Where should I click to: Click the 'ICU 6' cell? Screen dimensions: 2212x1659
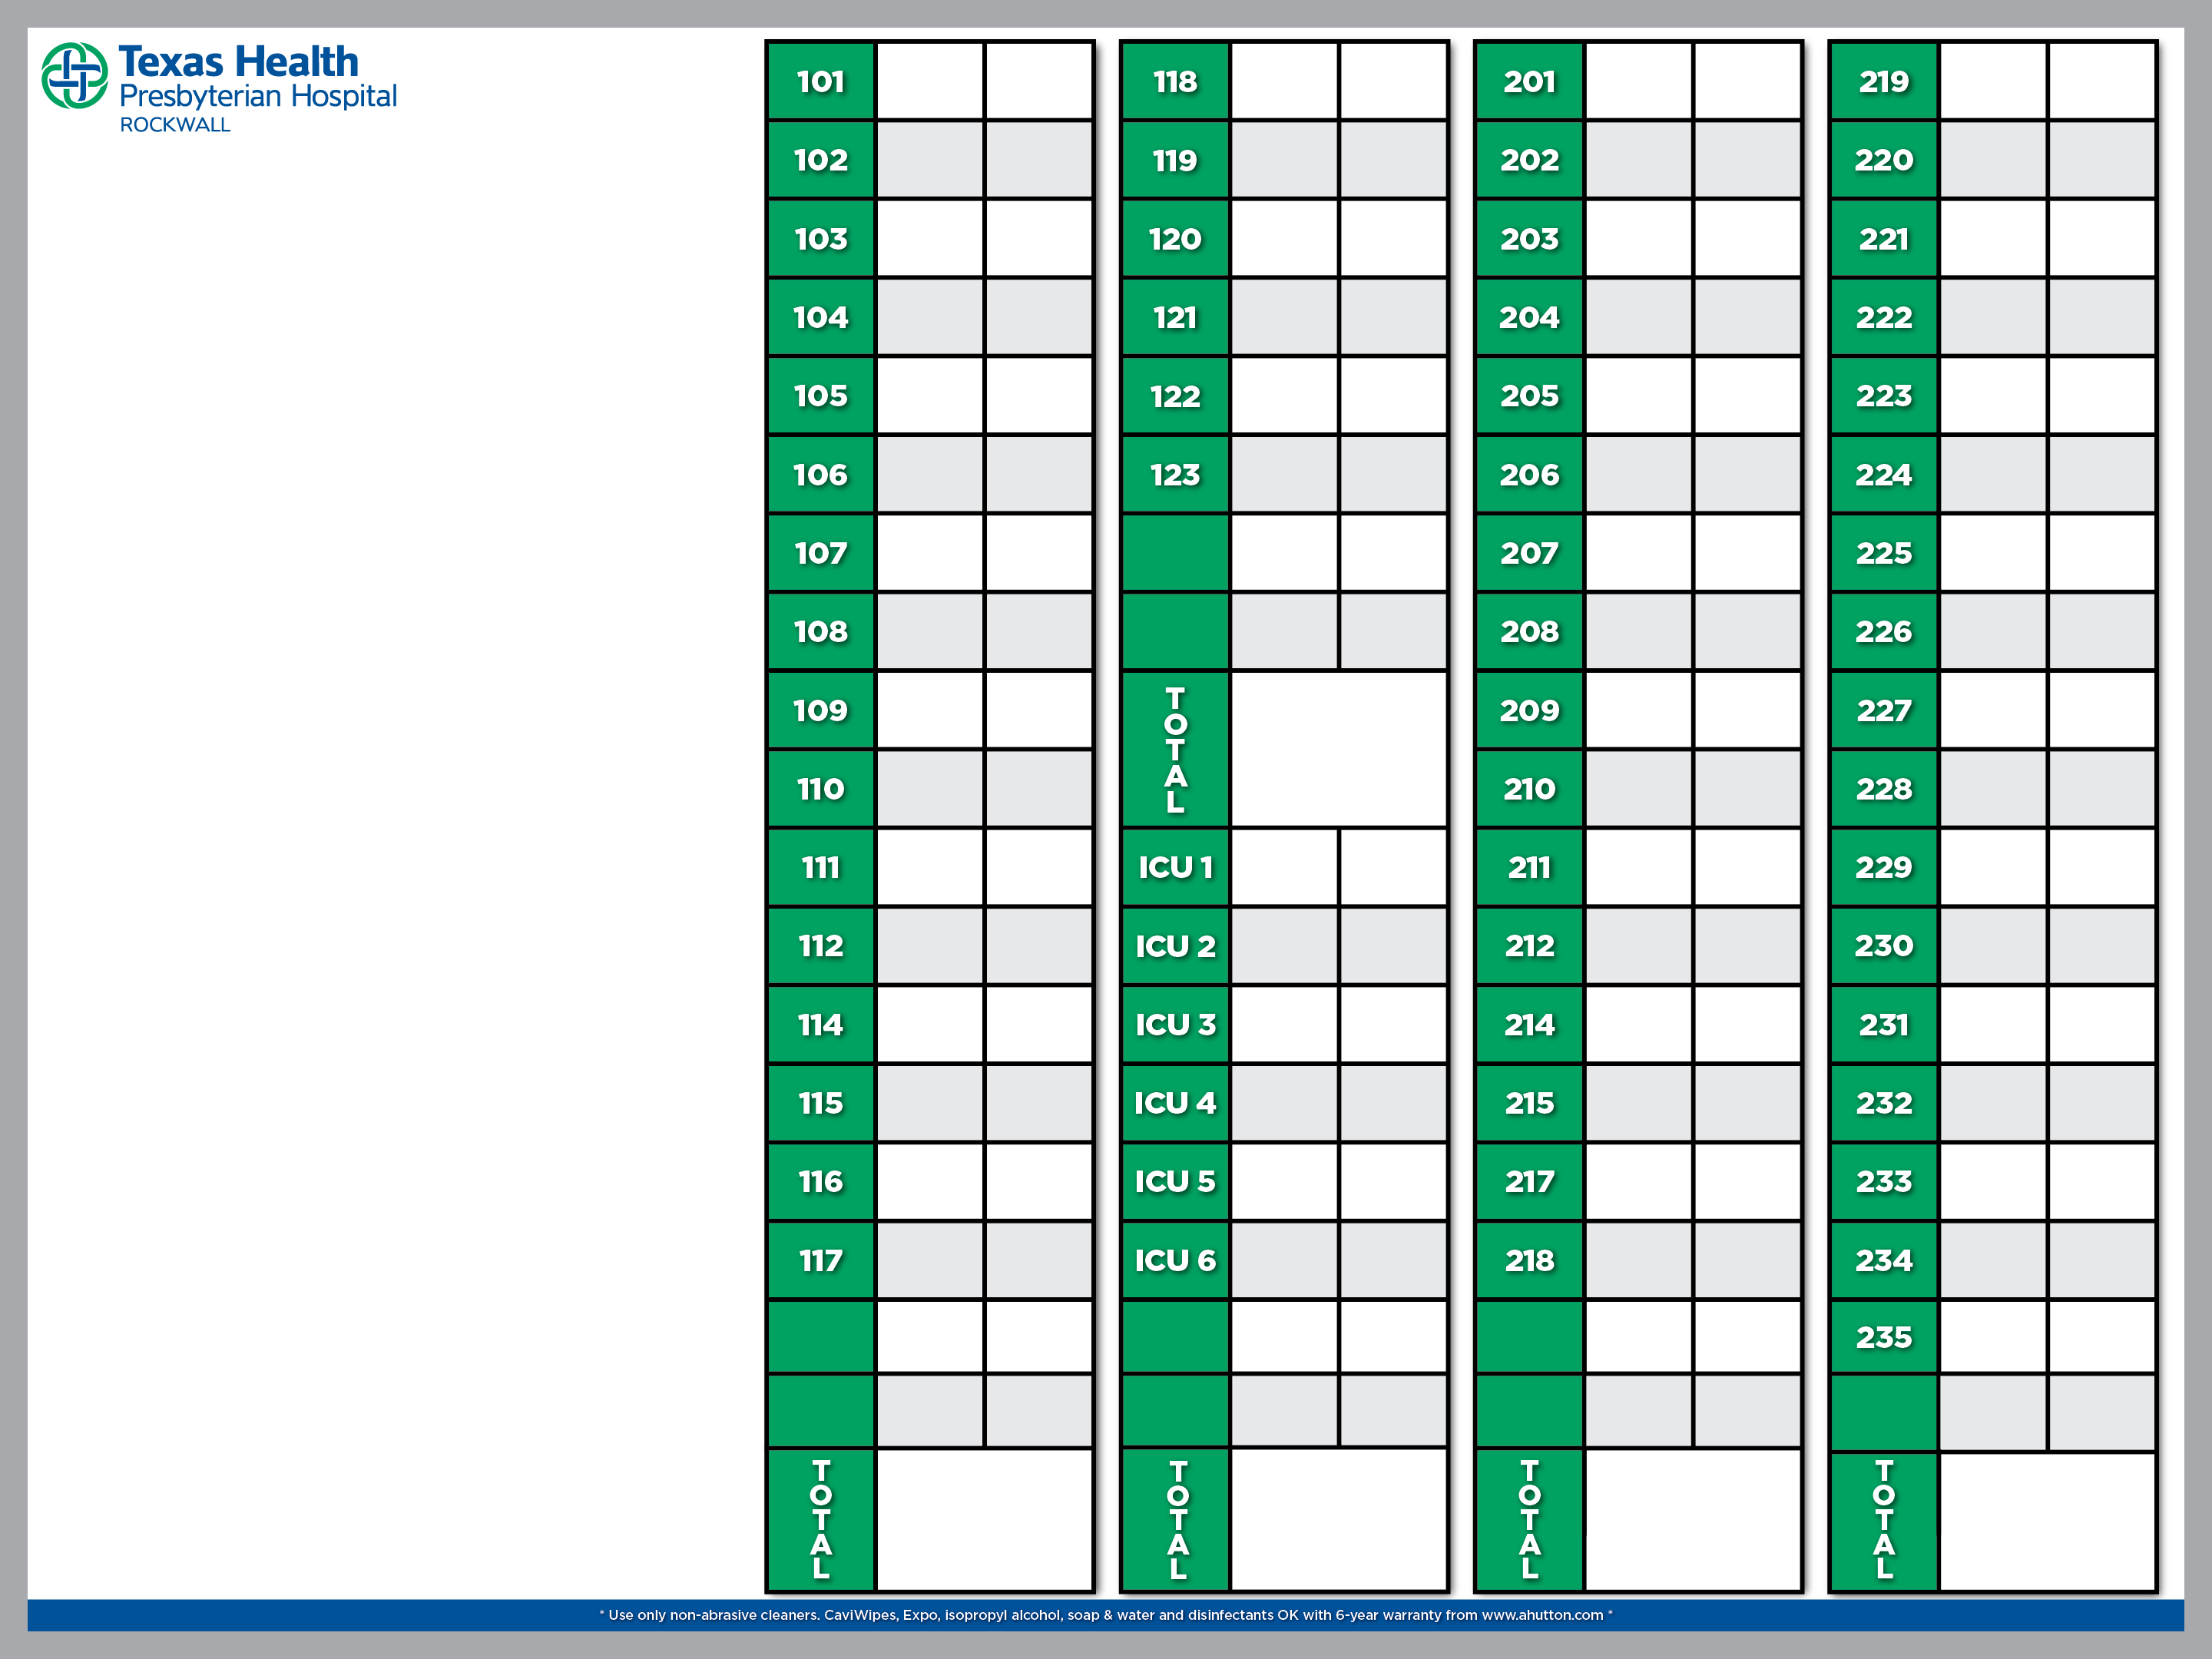(1175, 1261)
